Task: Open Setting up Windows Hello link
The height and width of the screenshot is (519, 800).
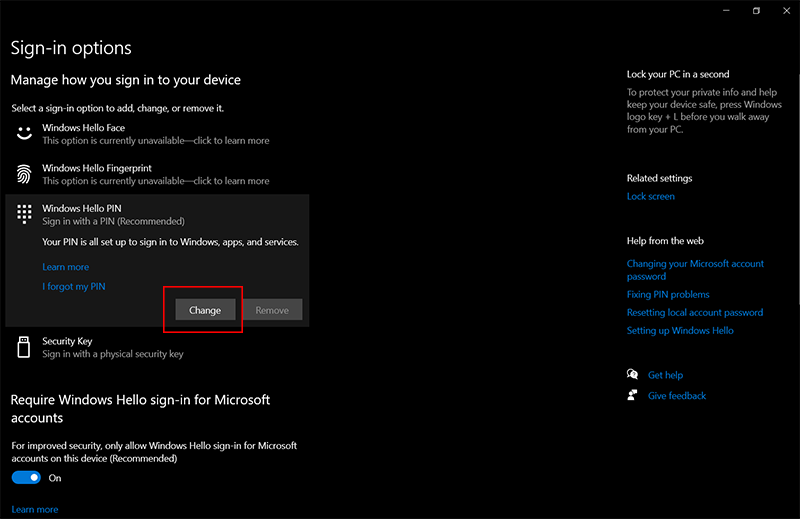Action: [x=680, y=331]
